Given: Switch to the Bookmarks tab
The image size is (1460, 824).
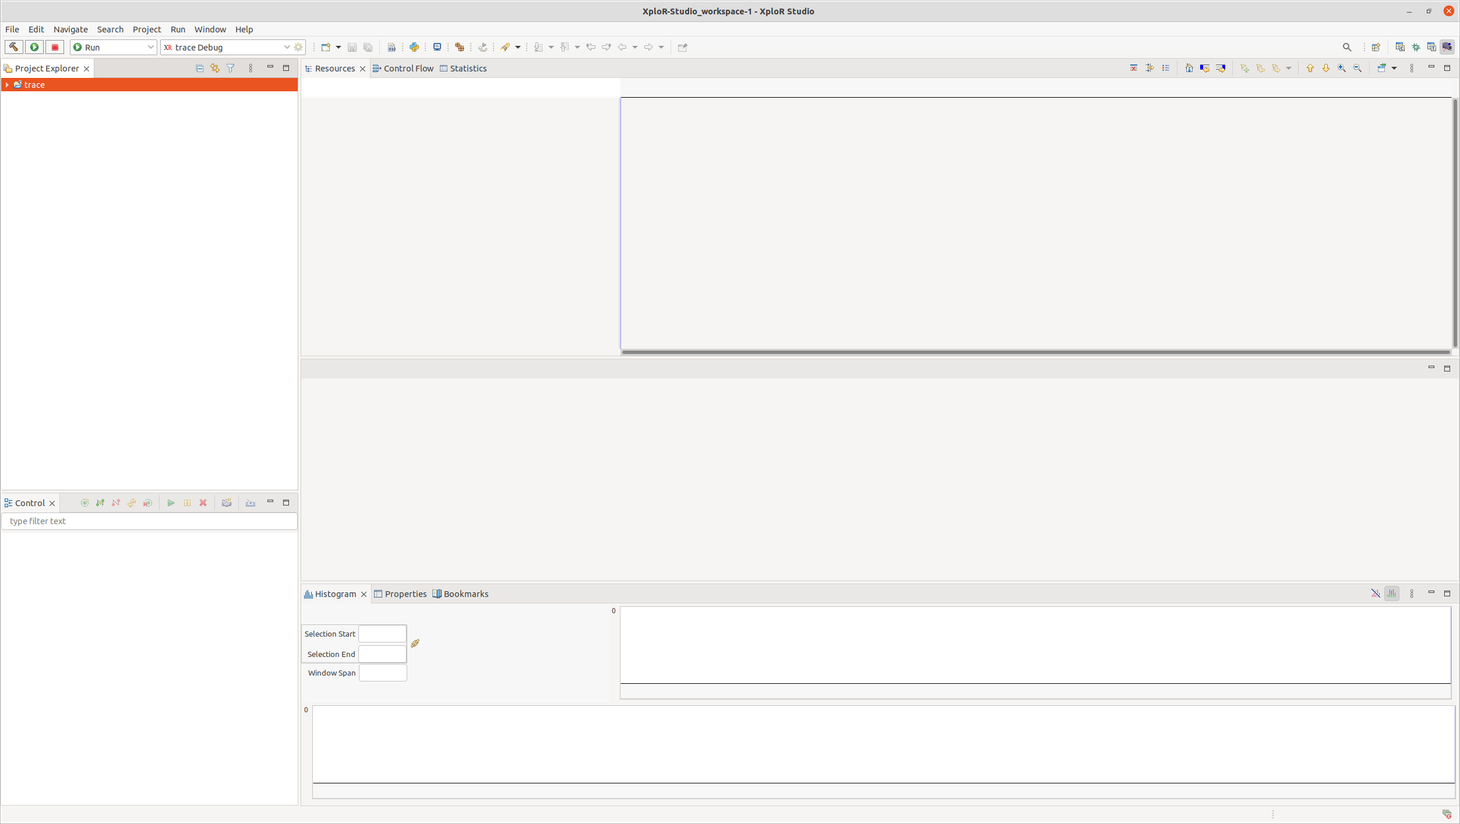Looking at the screenshot, I should point(460,594).
